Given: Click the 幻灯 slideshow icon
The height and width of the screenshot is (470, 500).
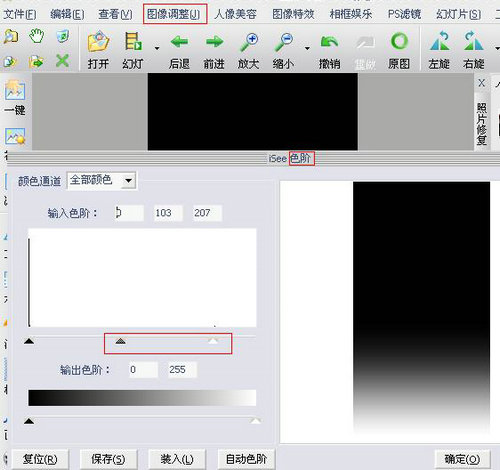Looking at the screenshot, I should click(x=133, y=42).
